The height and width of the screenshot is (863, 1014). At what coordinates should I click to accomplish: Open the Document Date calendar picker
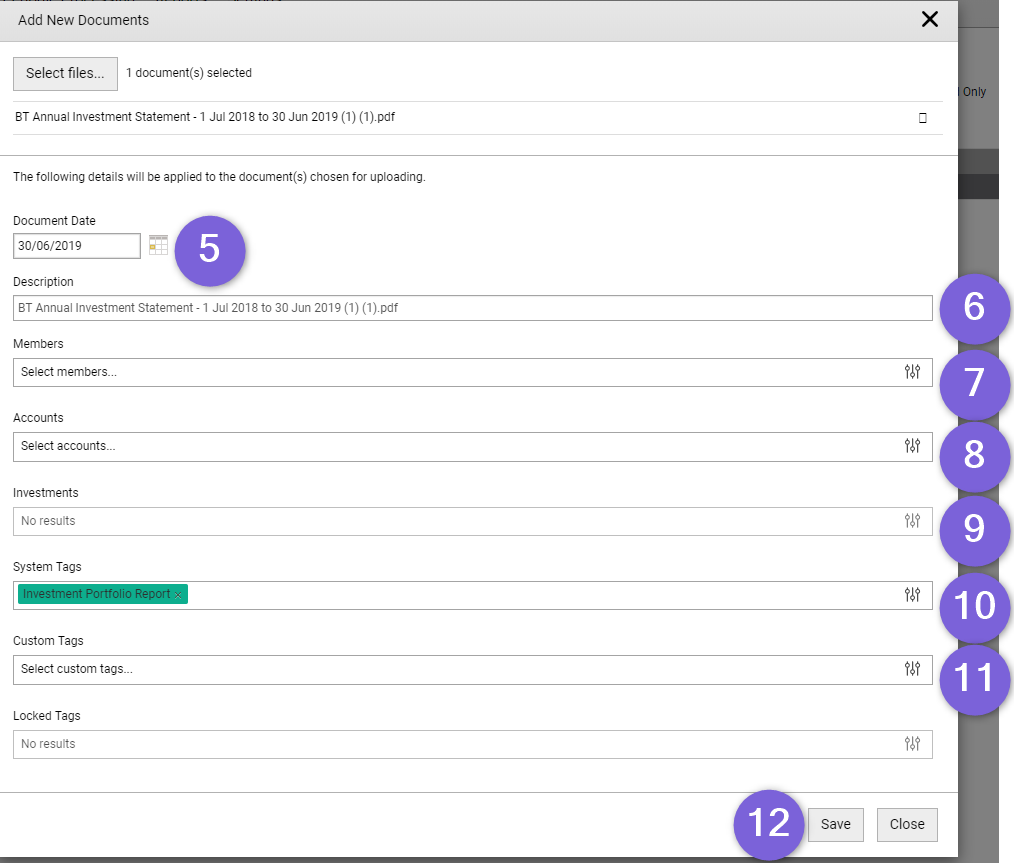coord(158,246)
